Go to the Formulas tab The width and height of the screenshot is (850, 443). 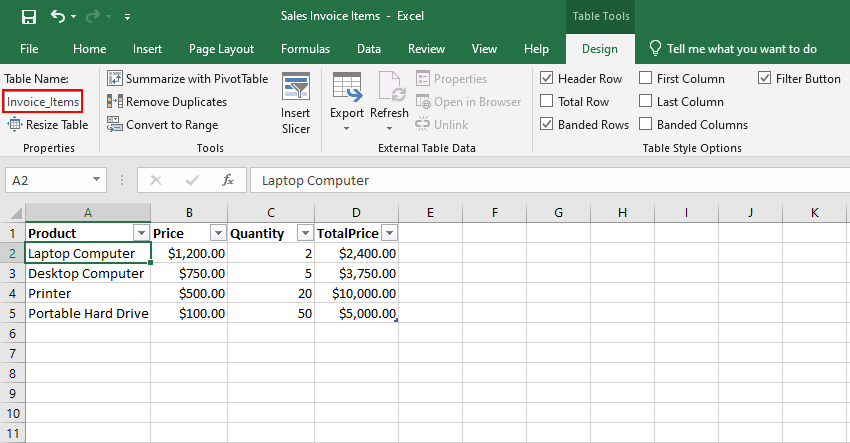click(x=305, y=49)
